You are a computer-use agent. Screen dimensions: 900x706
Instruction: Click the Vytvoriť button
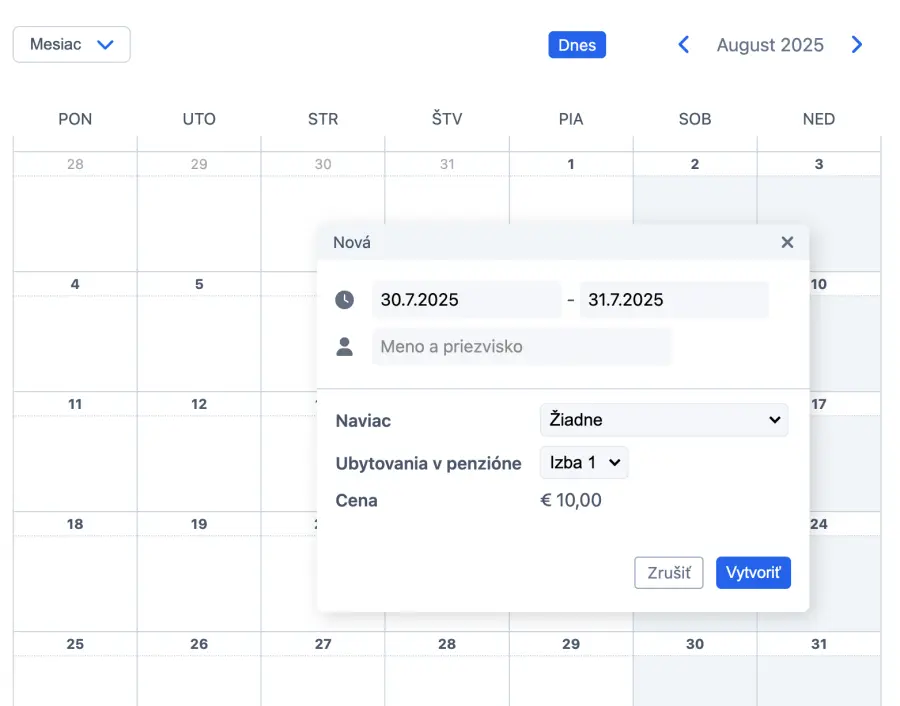(x=753, y=573)
